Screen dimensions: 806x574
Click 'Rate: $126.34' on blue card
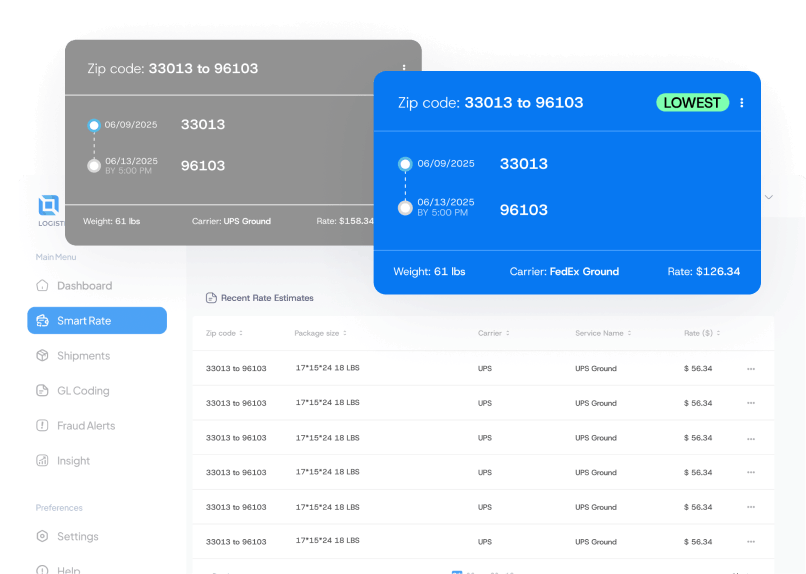[704, 271]
